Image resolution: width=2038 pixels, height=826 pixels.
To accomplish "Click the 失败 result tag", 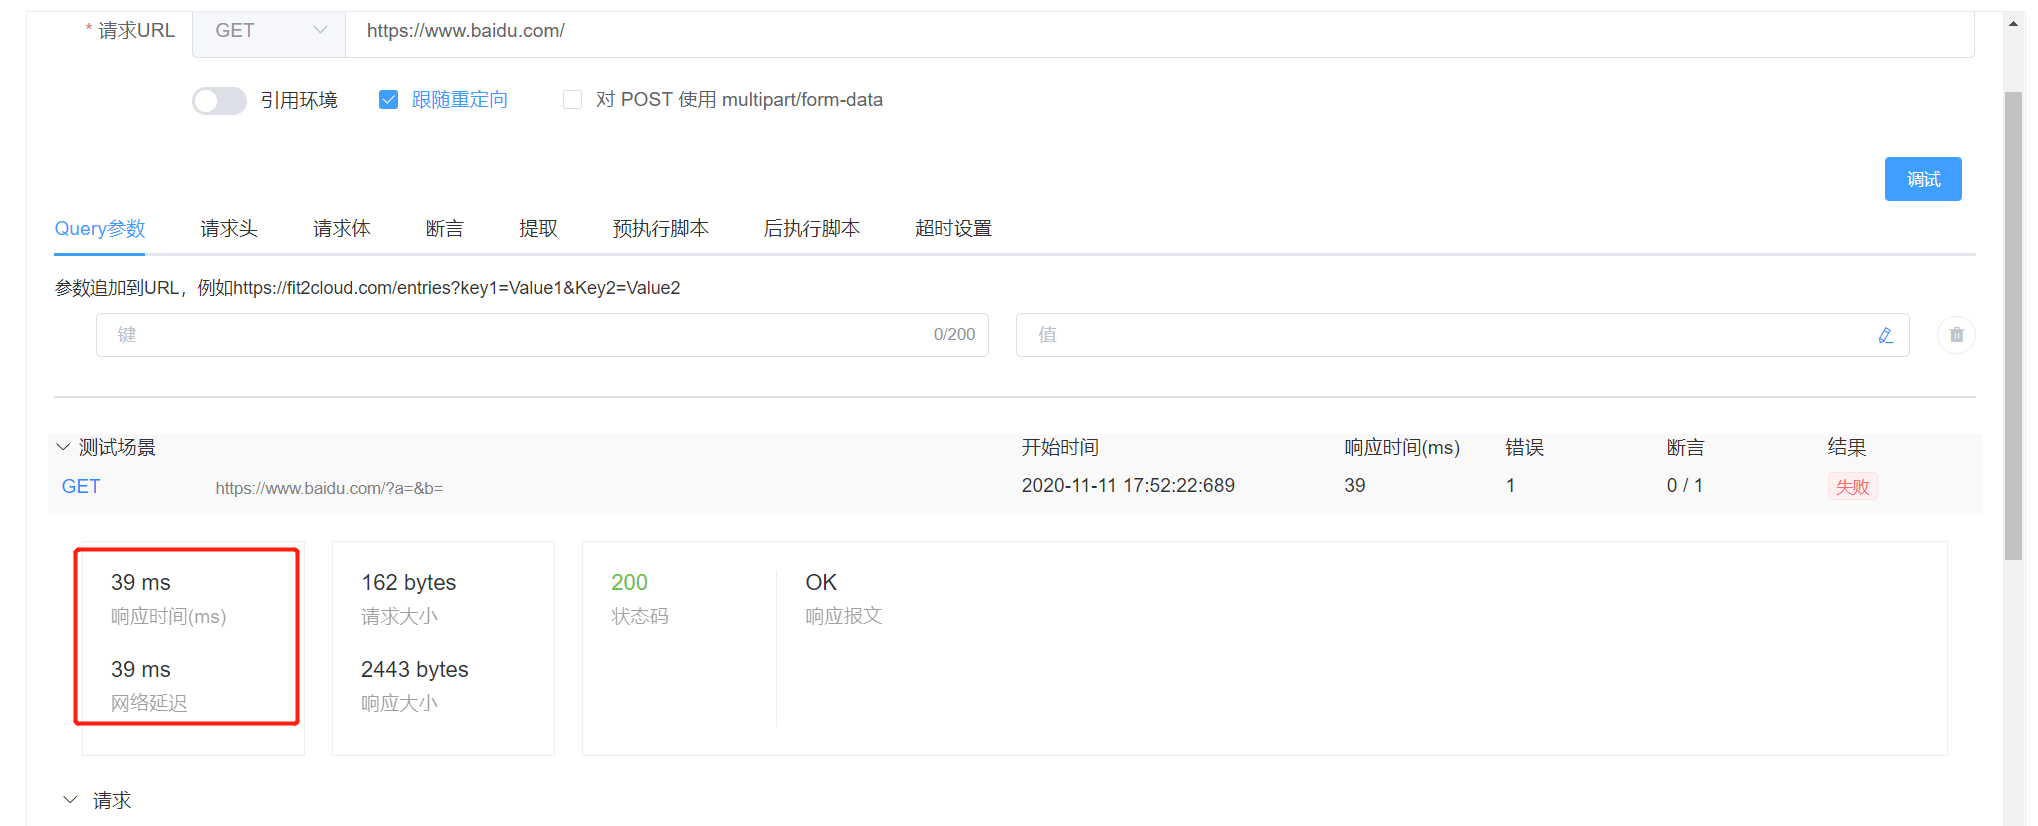I will tap(1852, 487).
